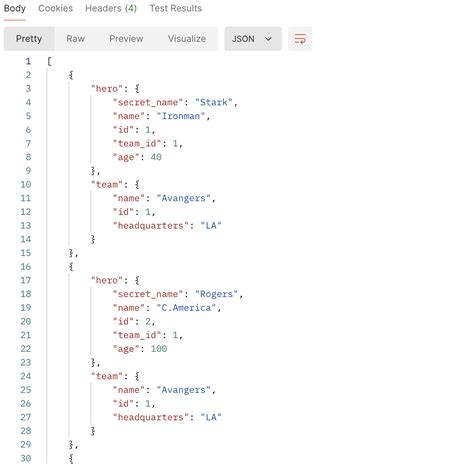Click line number 30
The height and width of the screenshot is (464, 474).
coord(26,458)
